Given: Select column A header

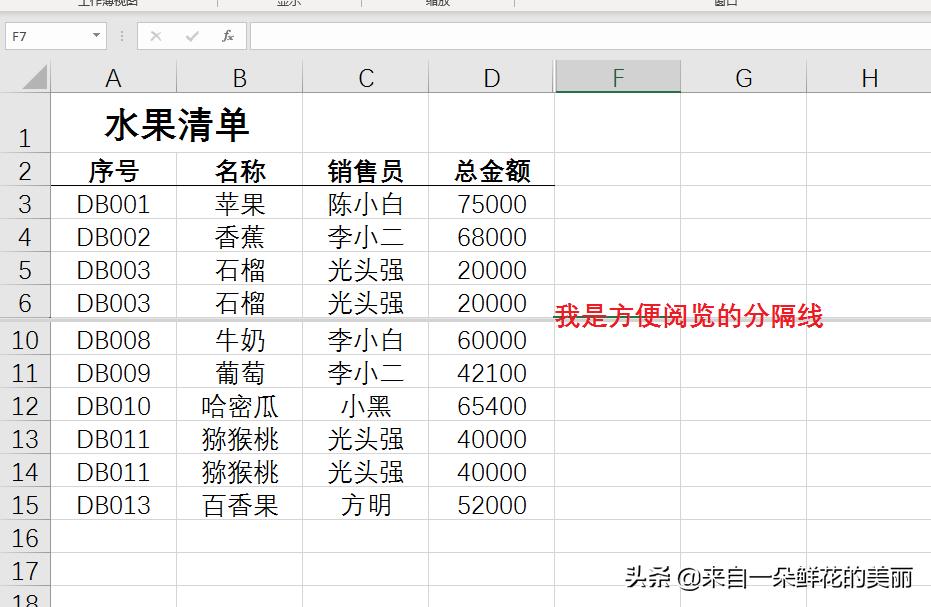Looking at the screenshot, I should point(113,75).
